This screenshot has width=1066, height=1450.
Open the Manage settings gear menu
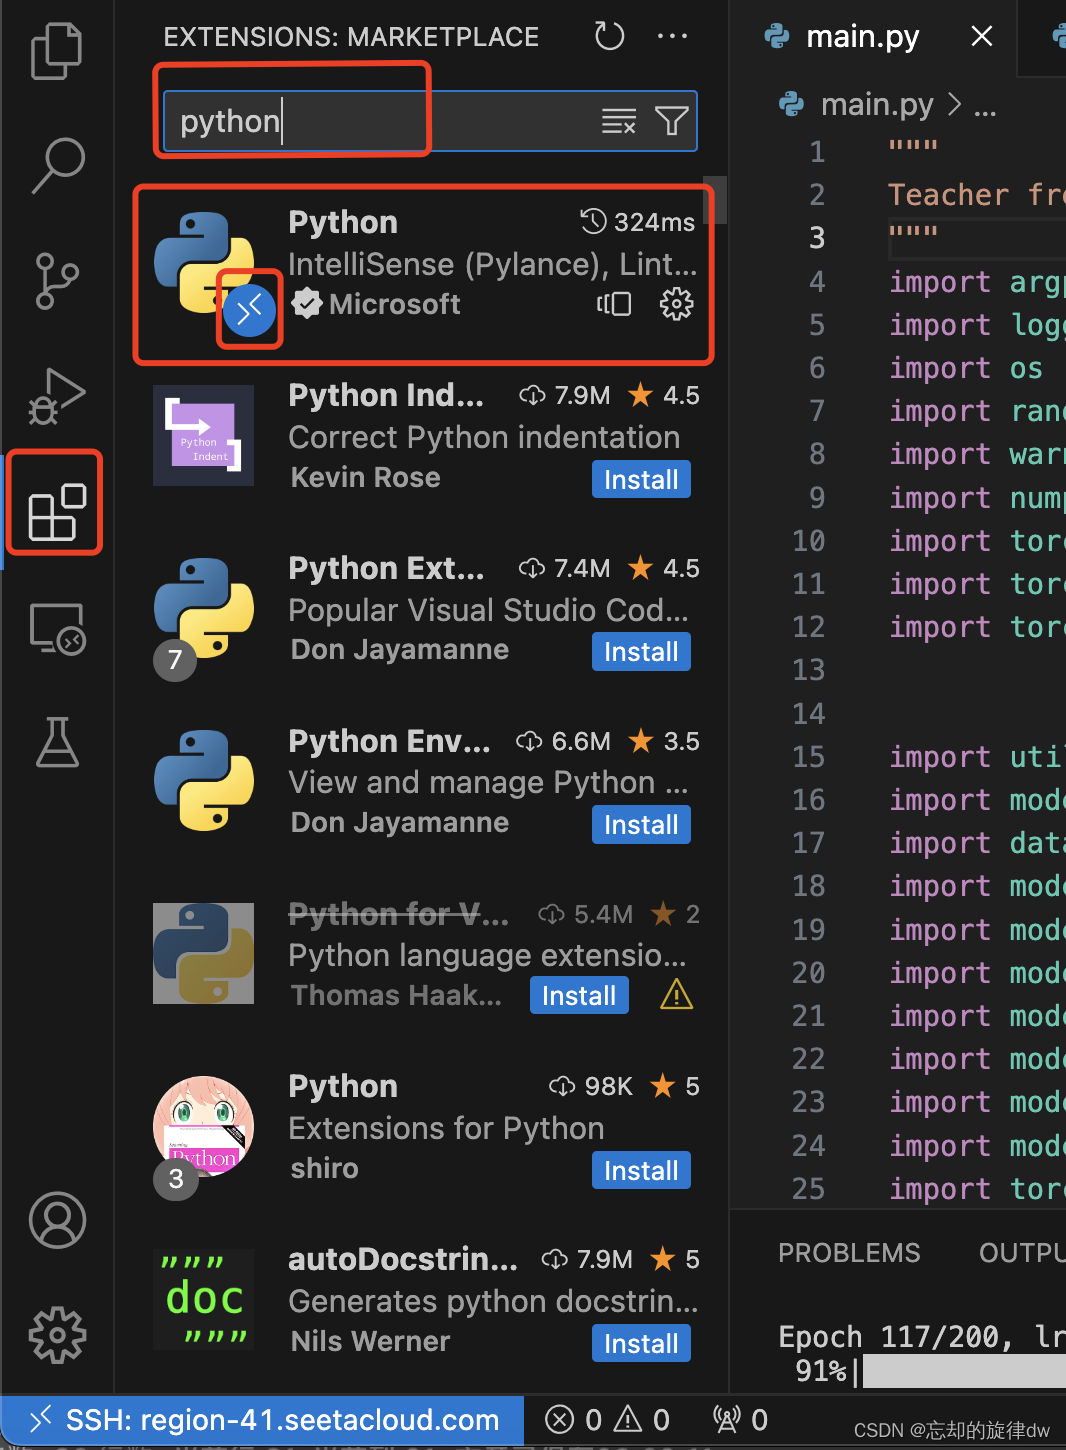coord(57,1334)
